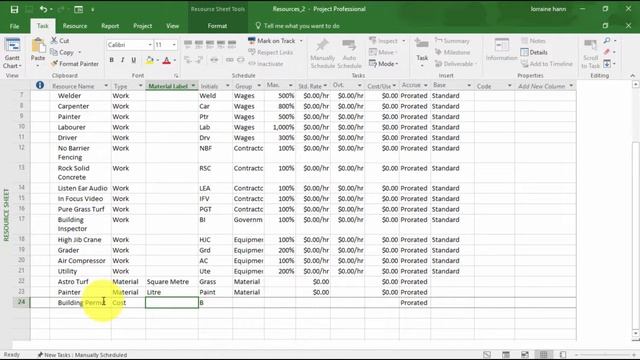Open the Mark on Track dropdown arrow
This screenshot has height=360, width=640.
point(301,41)
